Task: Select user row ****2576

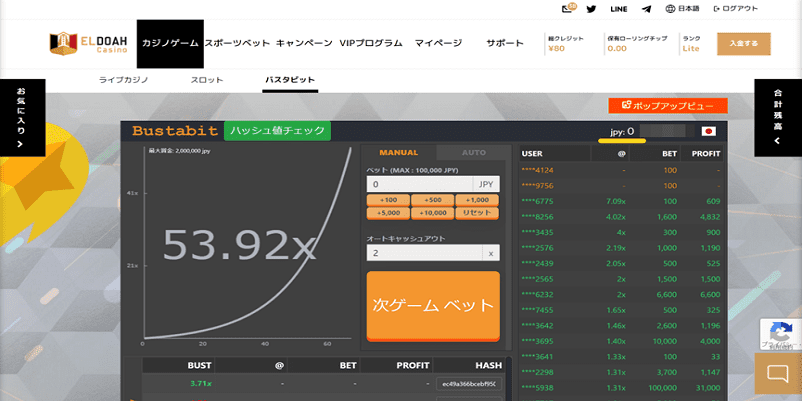Action: pos(621,248)
